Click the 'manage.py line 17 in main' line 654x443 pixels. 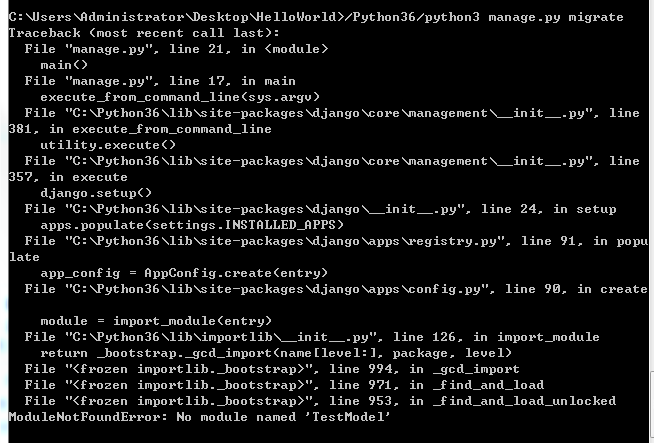pos(160,81)
